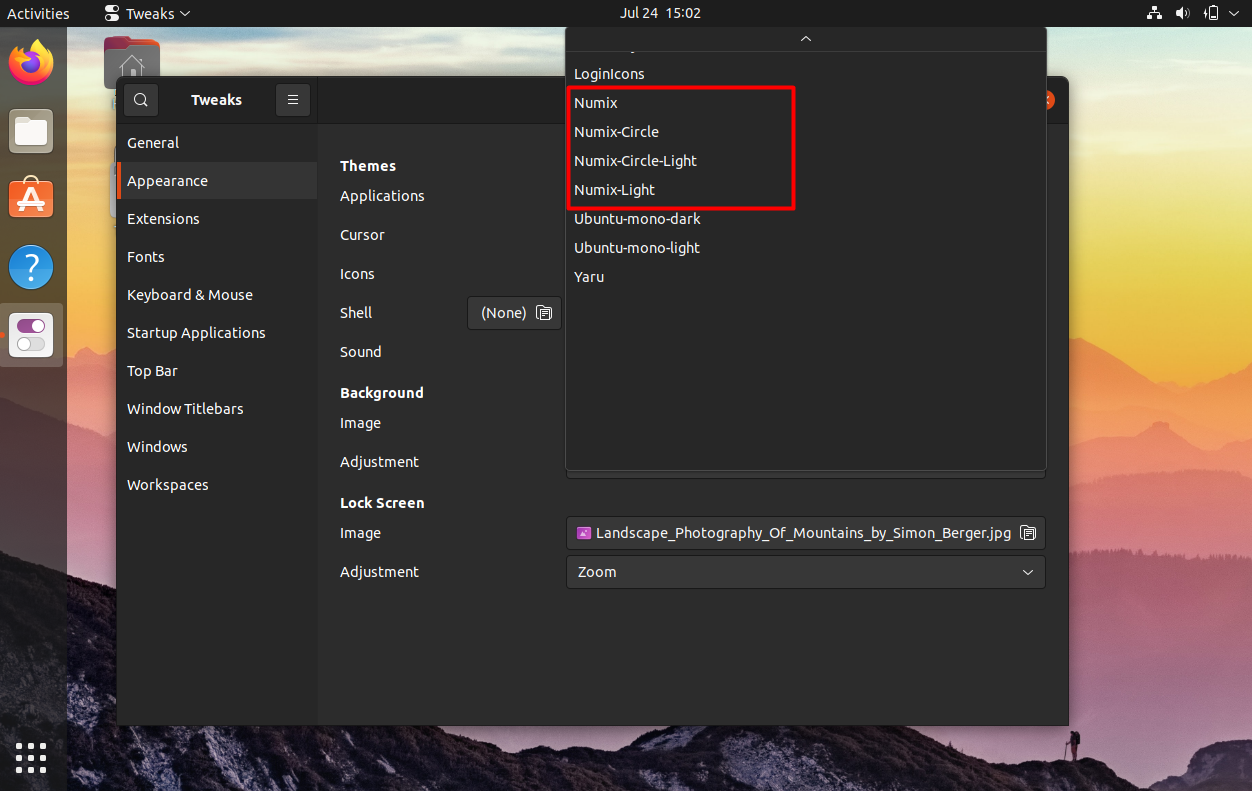Click the Icons label in Themes
The height and width of the screenshot is (791, 1252).
[357, 274]
